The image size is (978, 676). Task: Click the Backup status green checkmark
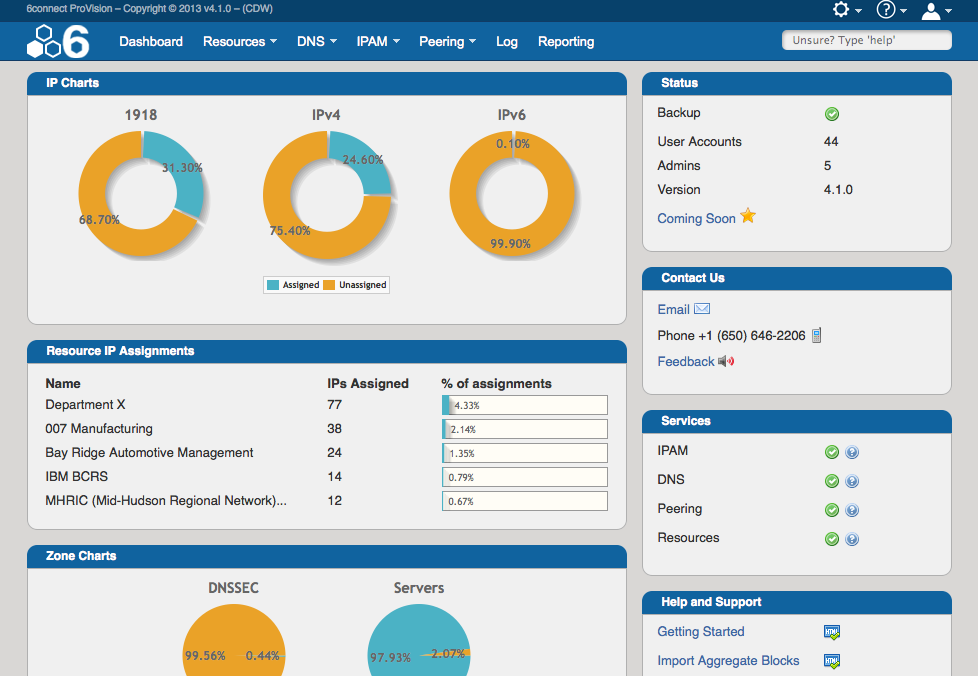tap(832, 114)
